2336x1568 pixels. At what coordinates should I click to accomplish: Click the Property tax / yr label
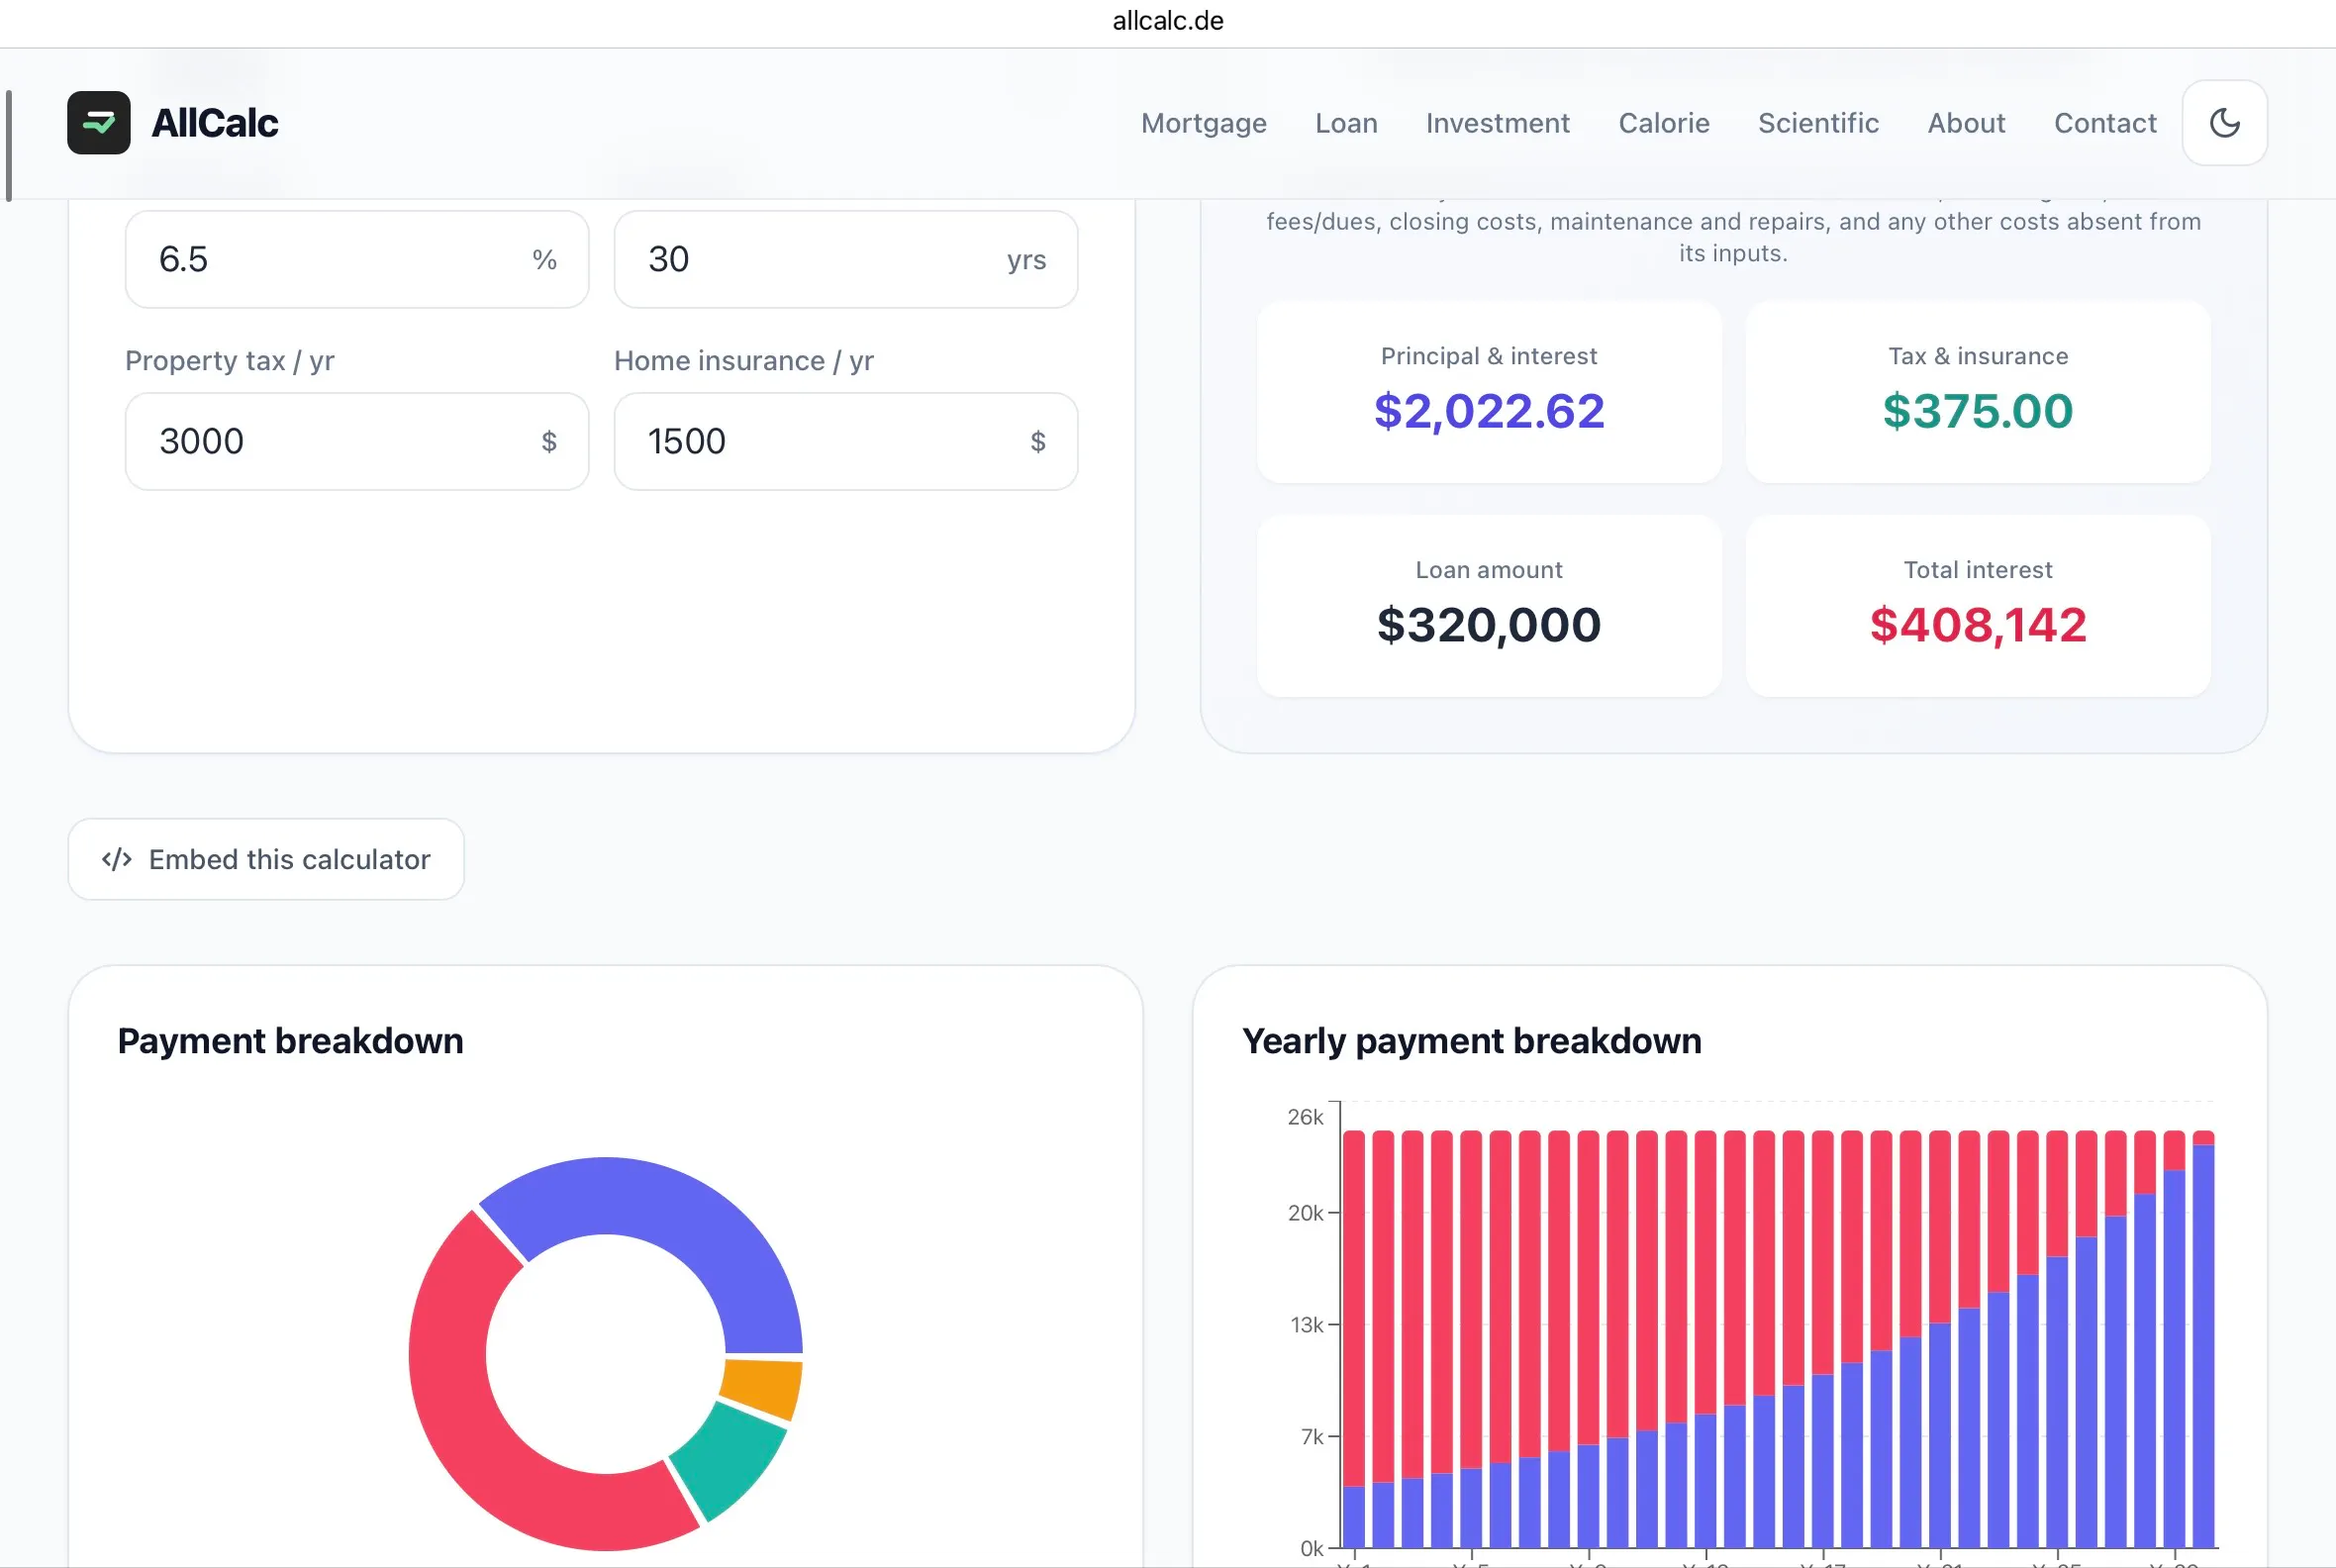coord(230,361)
